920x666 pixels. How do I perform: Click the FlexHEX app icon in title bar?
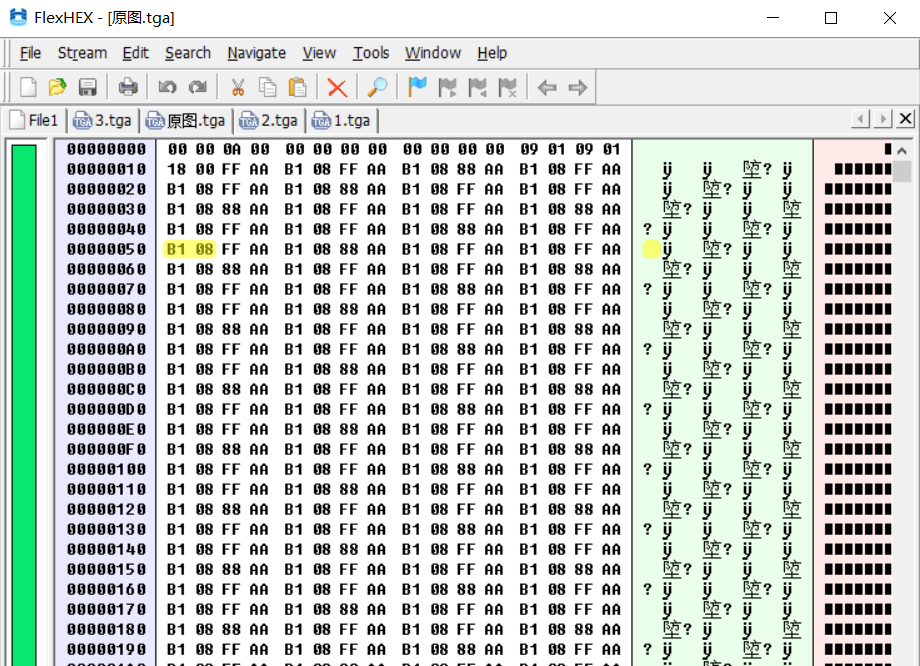point(18,17)
